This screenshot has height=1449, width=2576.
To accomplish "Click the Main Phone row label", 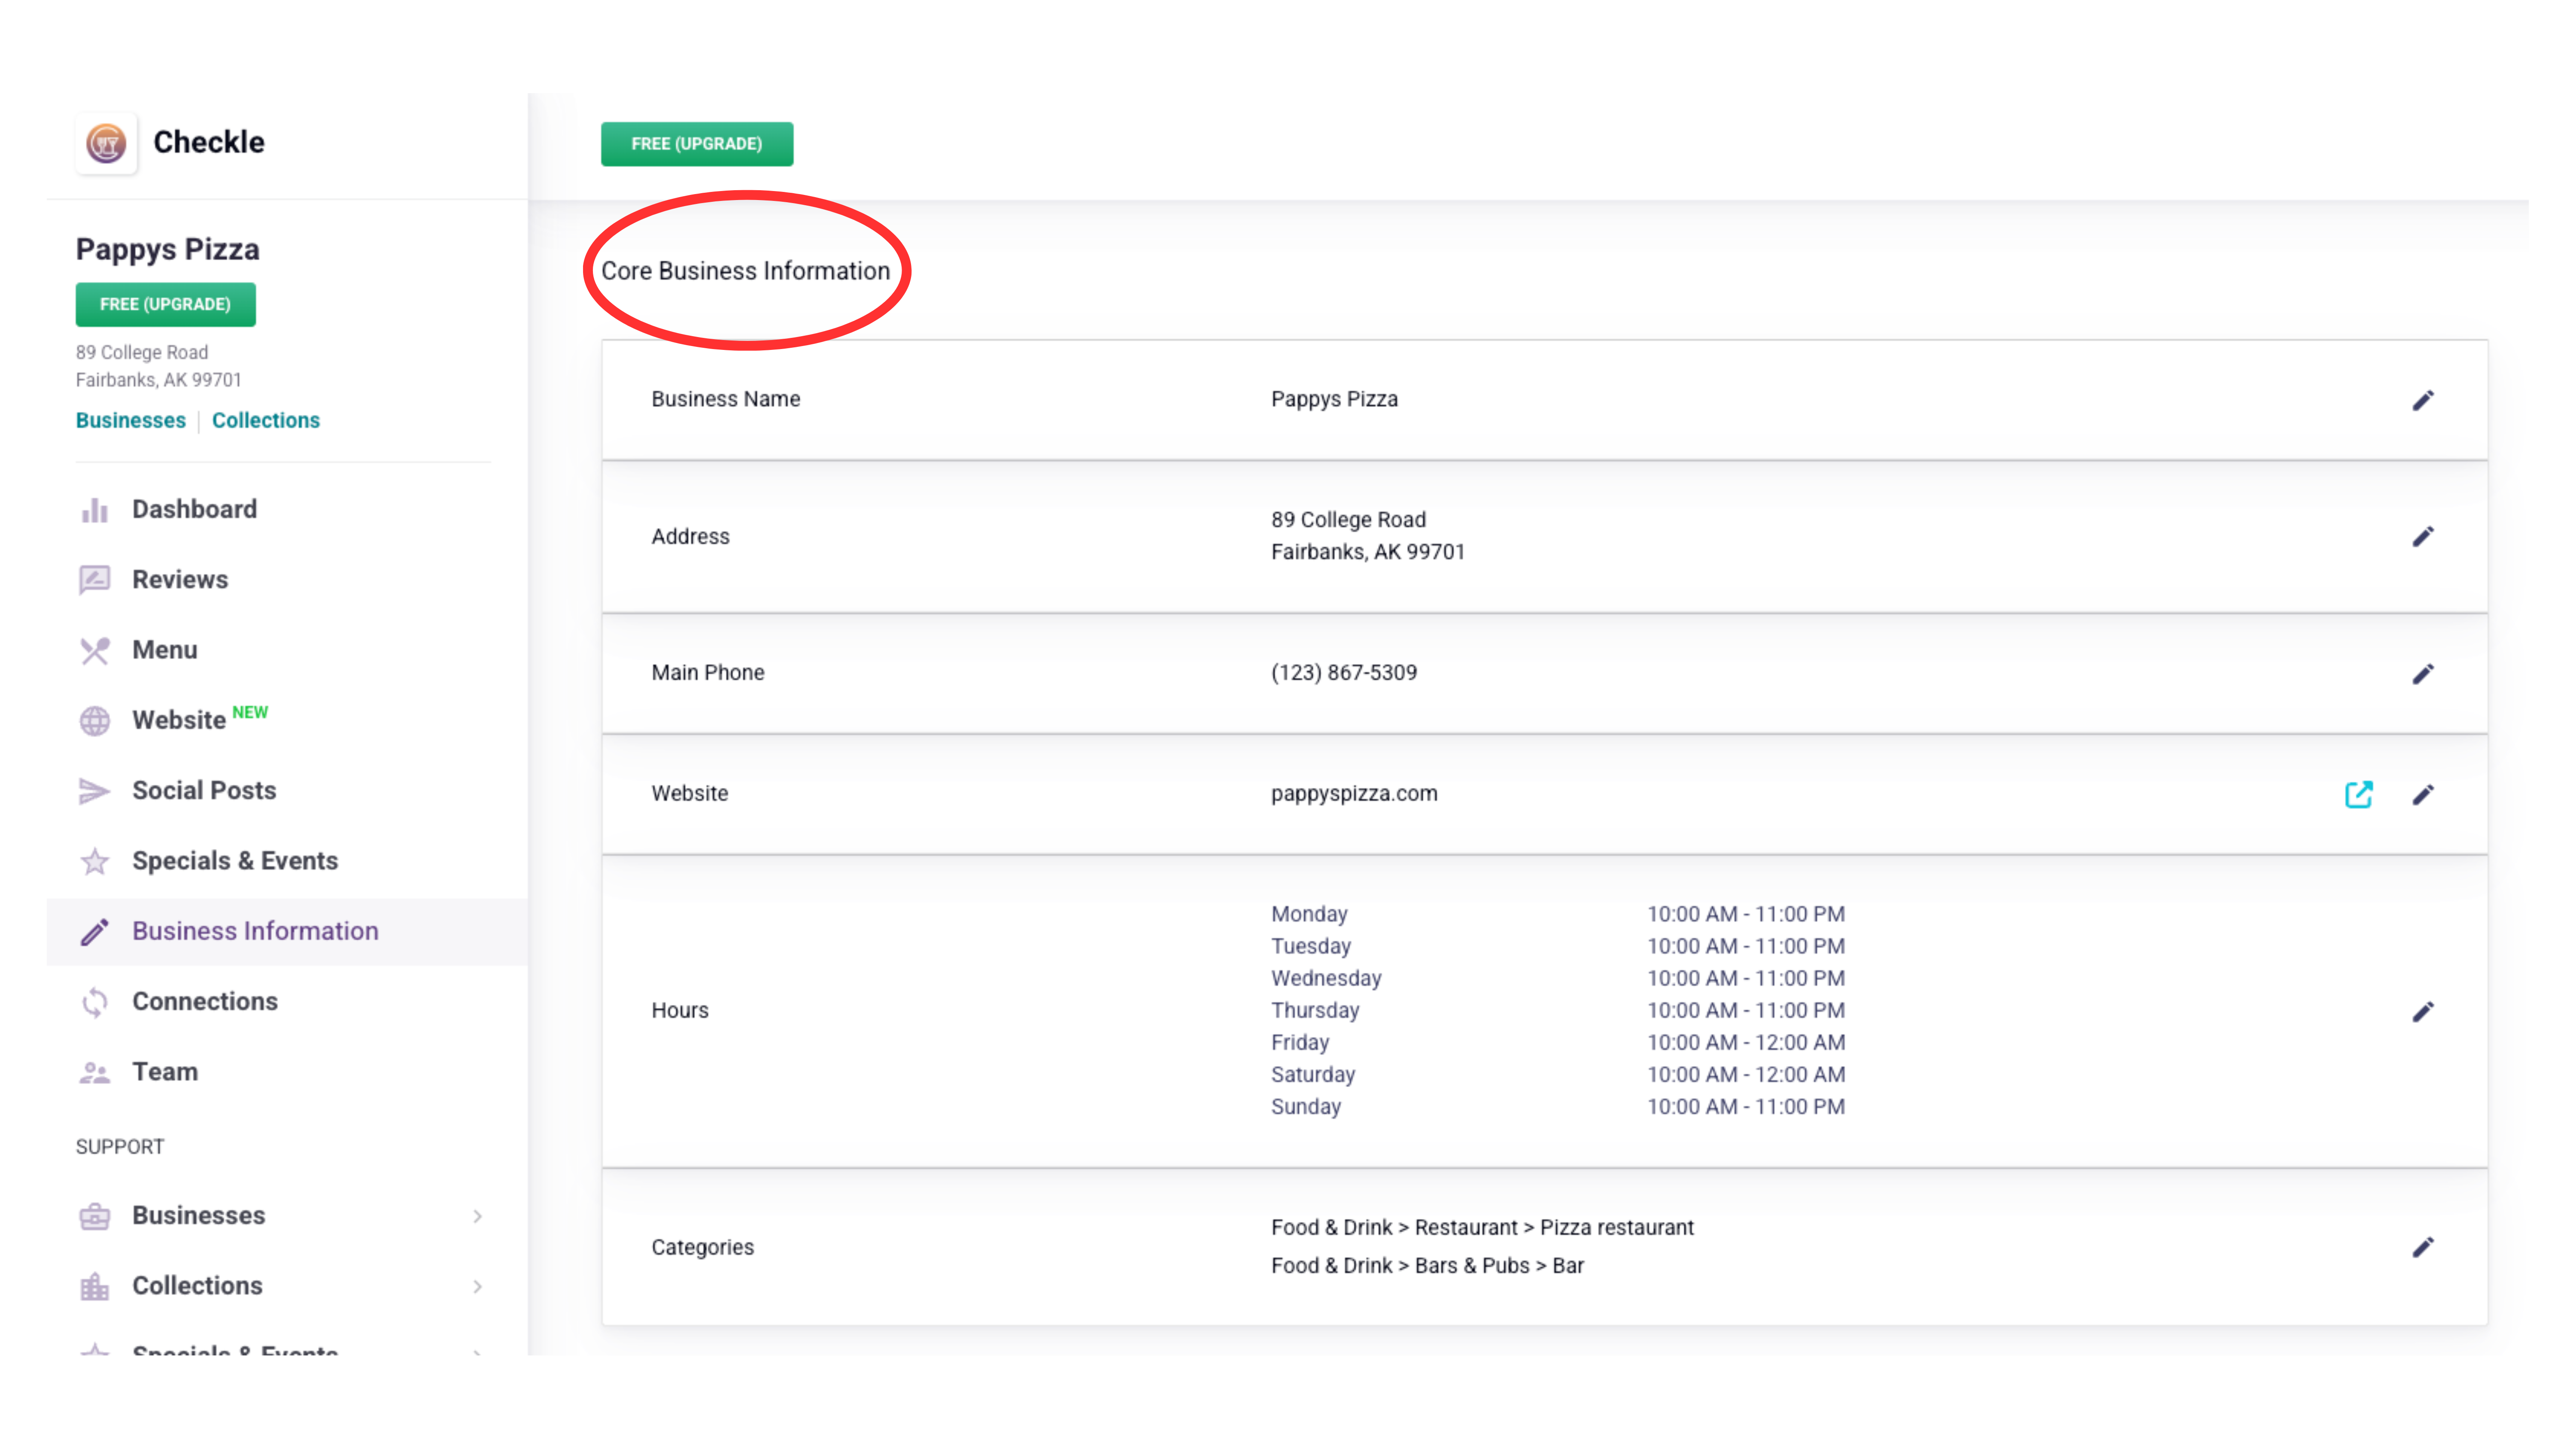I will click(x=708, y=673).
